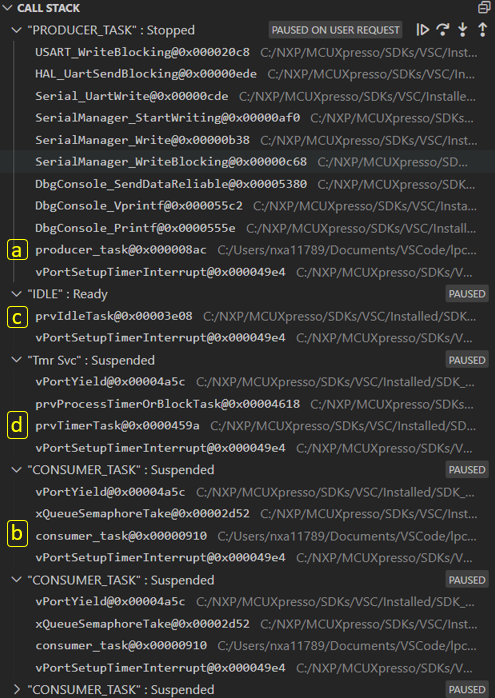495x698 pixels.
Task: Select the DbgConsole_Vprintf@0x000055c2 frame
Action: click(x=248, y=206)
